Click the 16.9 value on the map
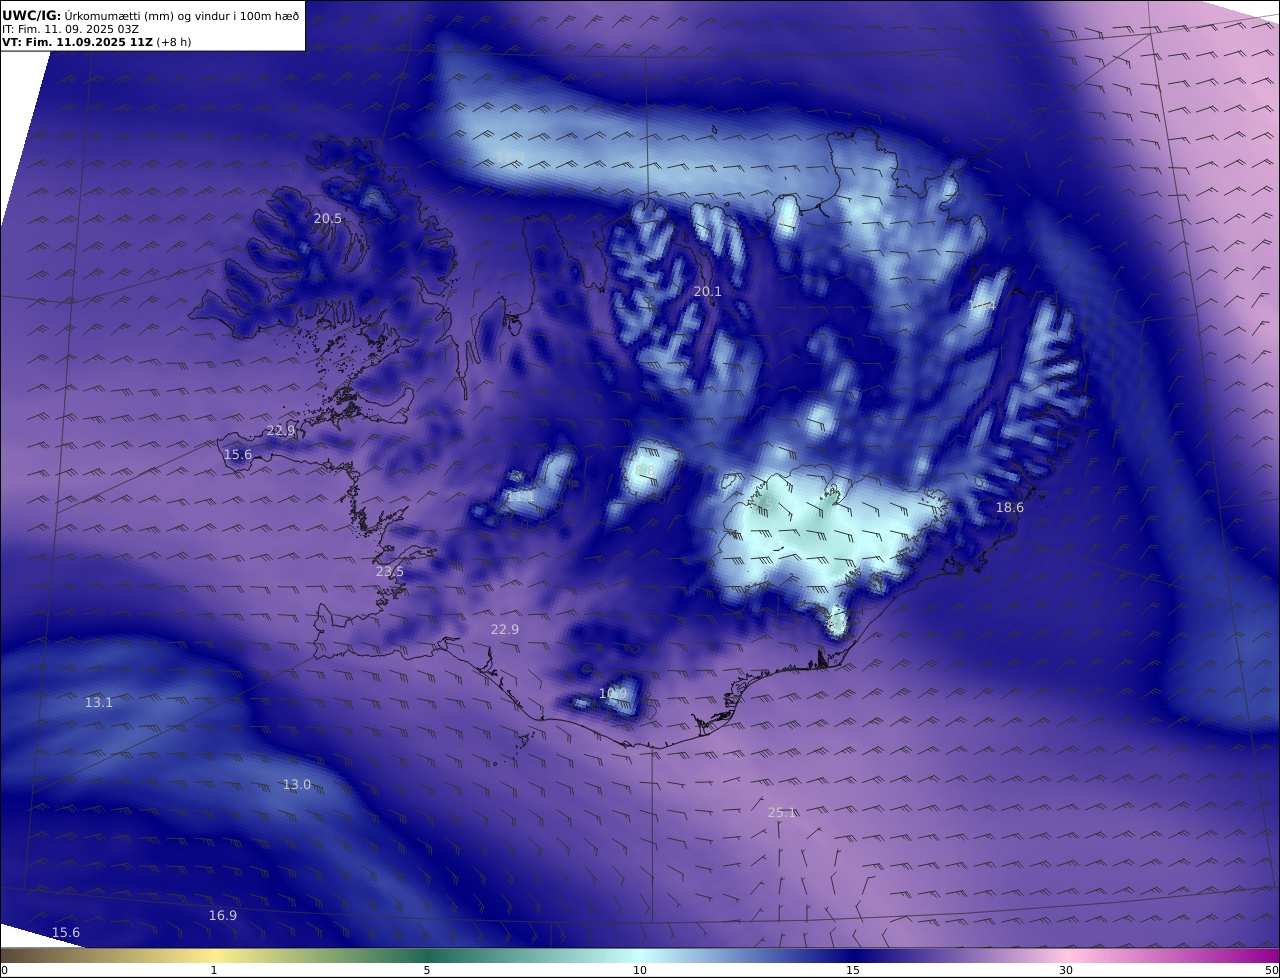The width and height of the screenshot is (1280, 978). [223, 916]
